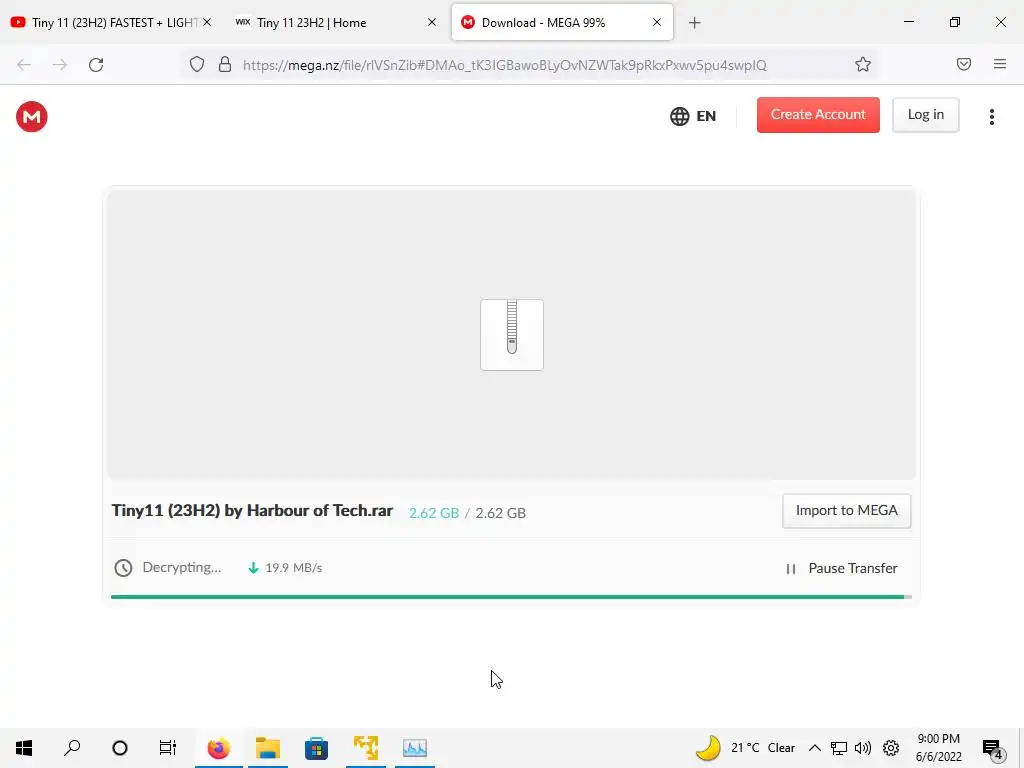Viewport: 1024px width, 768px height.
Task: Open Task View on the taskbar
Action: (x=168, y=748)
